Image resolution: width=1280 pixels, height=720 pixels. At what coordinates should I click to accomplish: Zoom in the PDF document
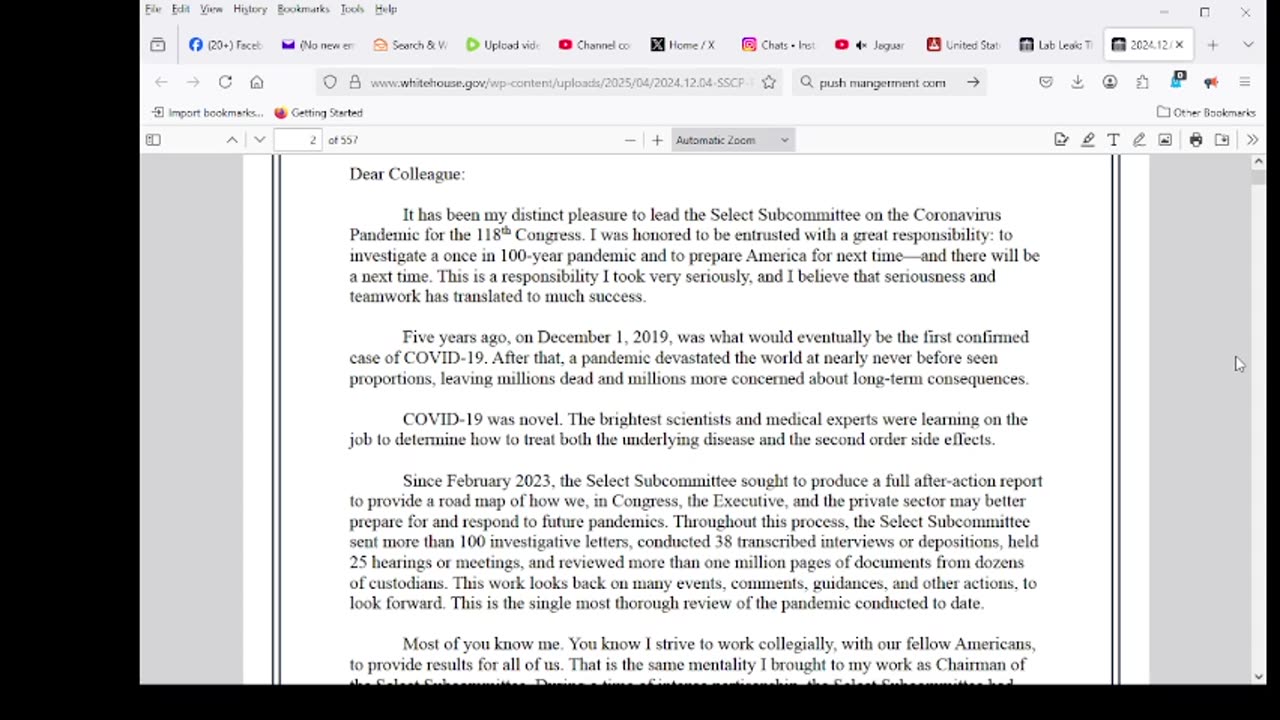[x=657, y=140]
